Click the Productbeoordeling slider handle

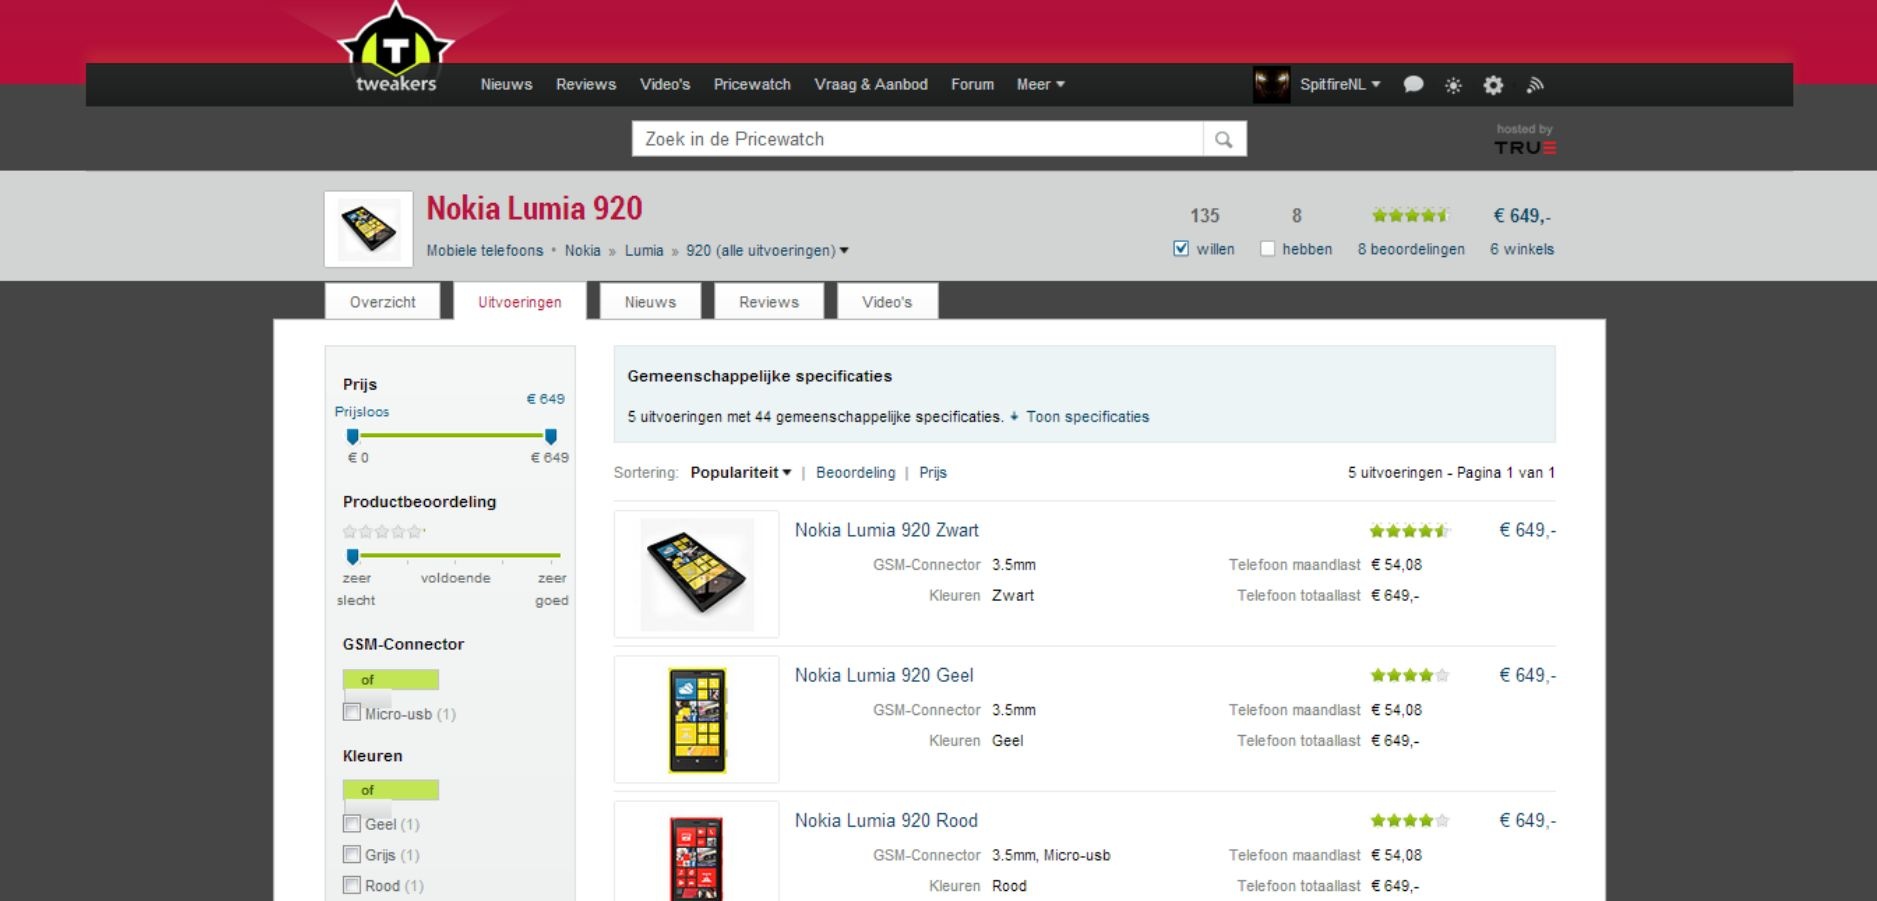click(352, 556)
